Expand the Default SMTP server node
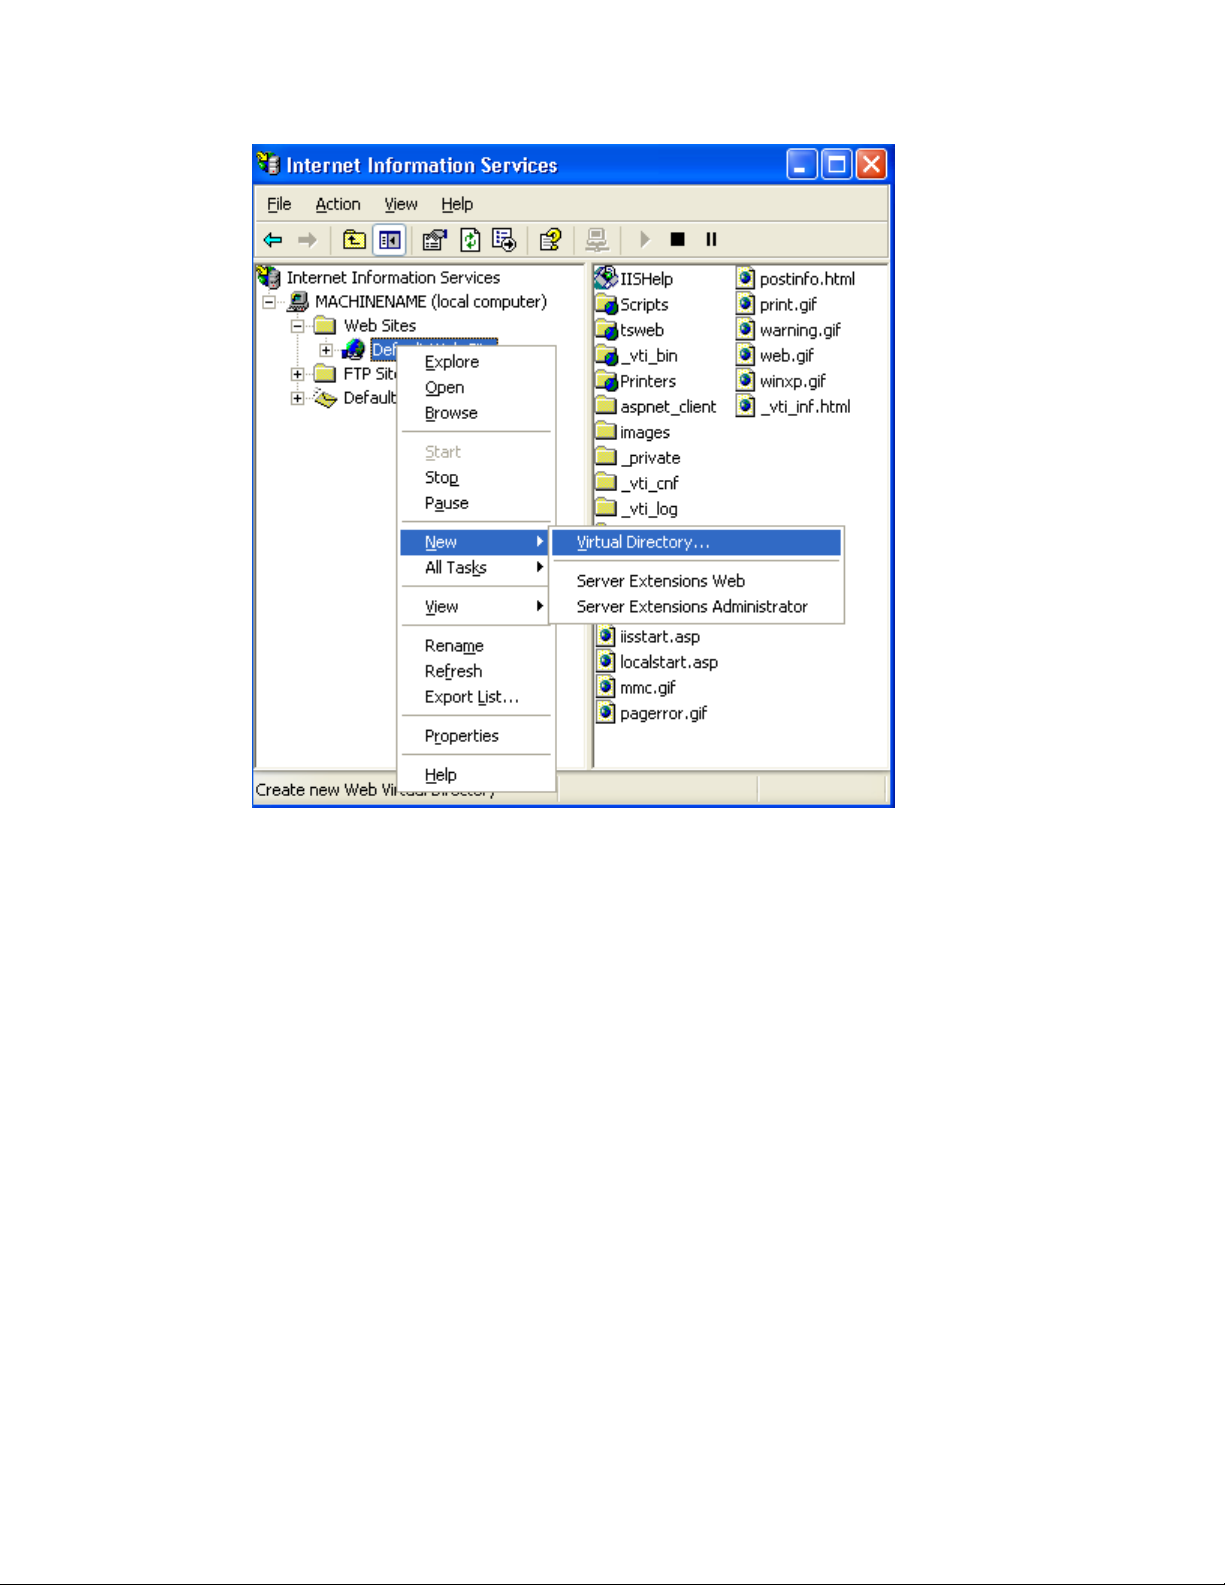 (x=297, y=398)
